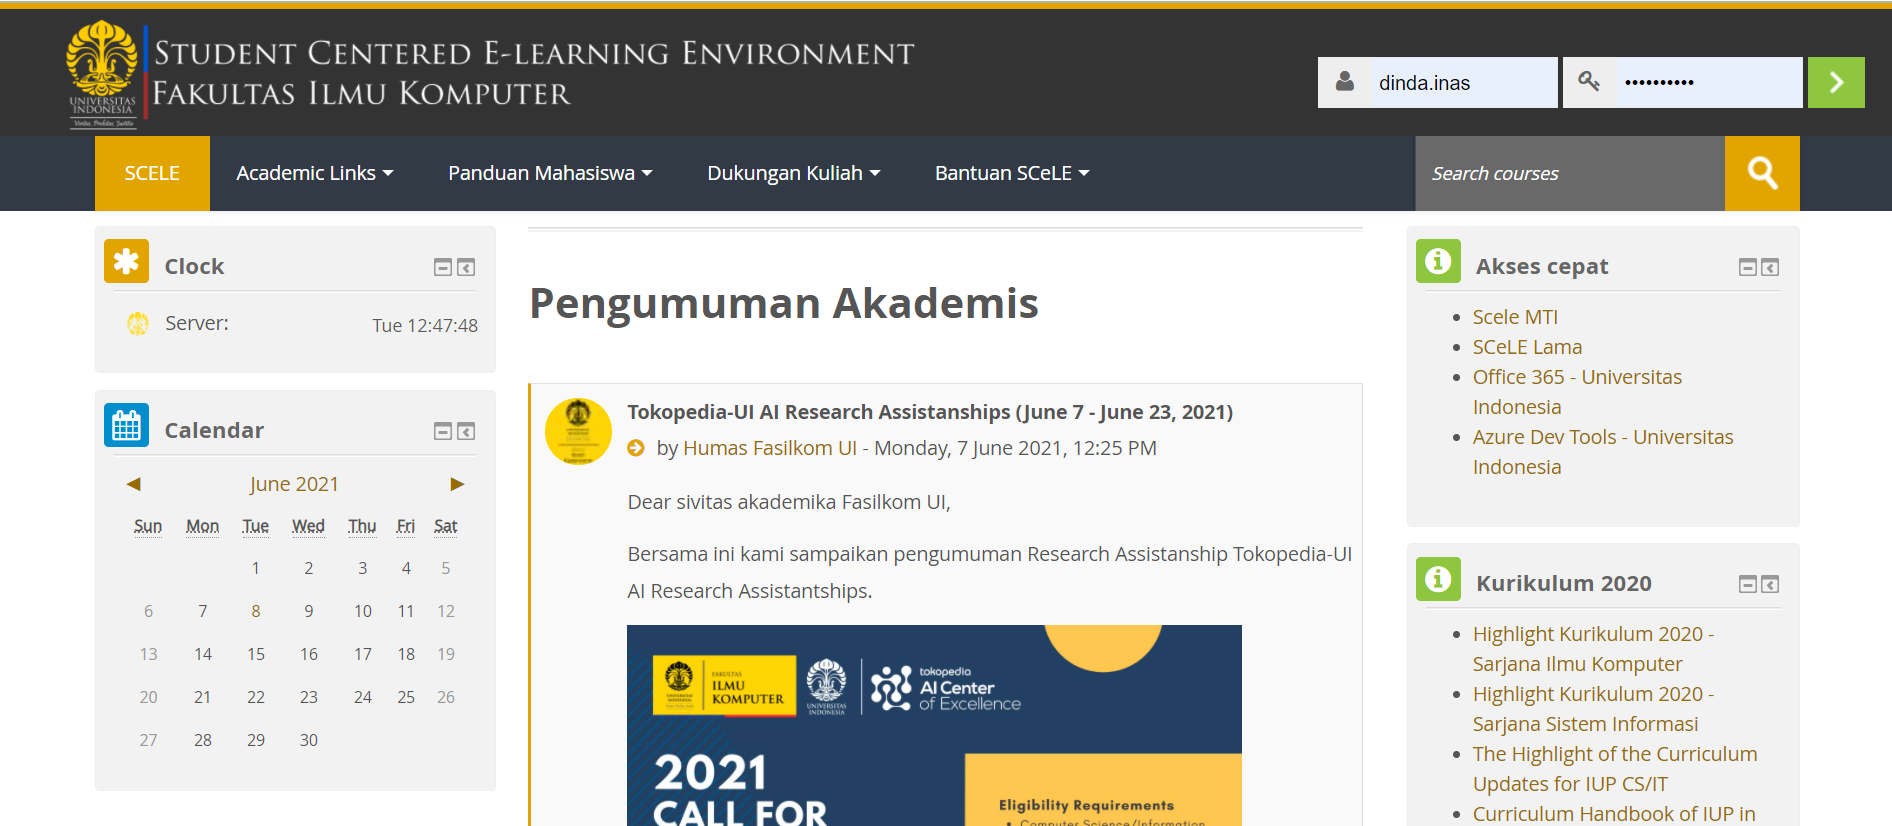Click the Student Centered E-Learning Environment title
Viewport: 1892px width, 826px height.
click(534, 53)
